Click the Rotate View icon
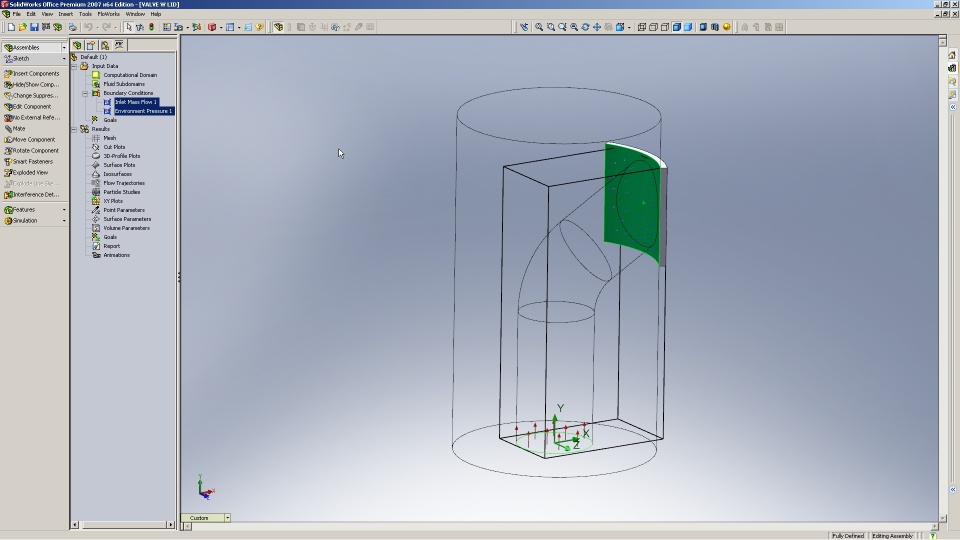This screenshot has height=540, width=960. click(585, 27)
